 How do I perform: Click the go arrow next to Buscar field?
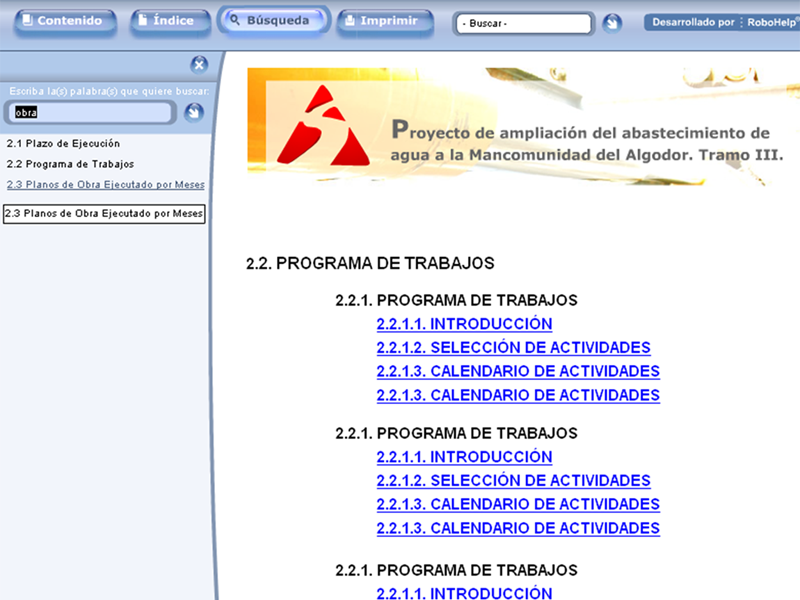[x=612, y=23]
